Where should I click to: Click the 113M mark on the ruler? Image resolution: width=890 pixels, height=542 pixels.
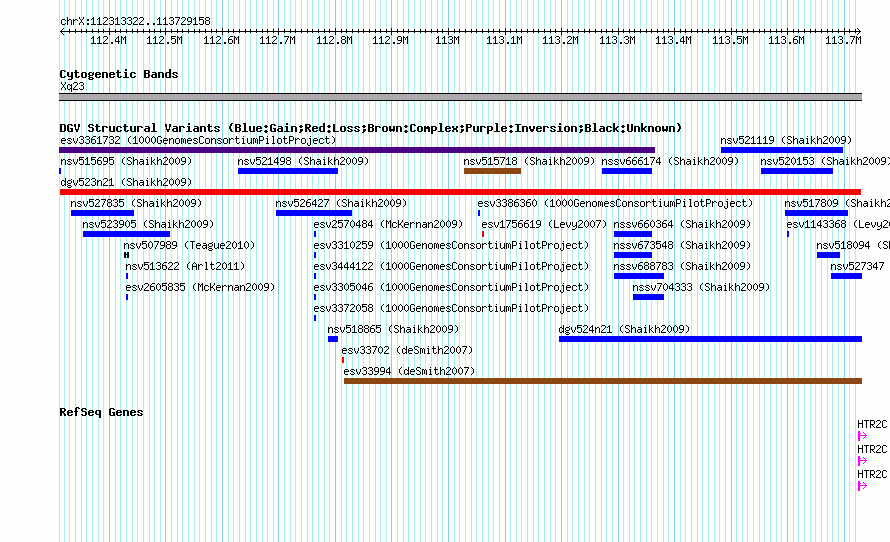pos(447,40)
